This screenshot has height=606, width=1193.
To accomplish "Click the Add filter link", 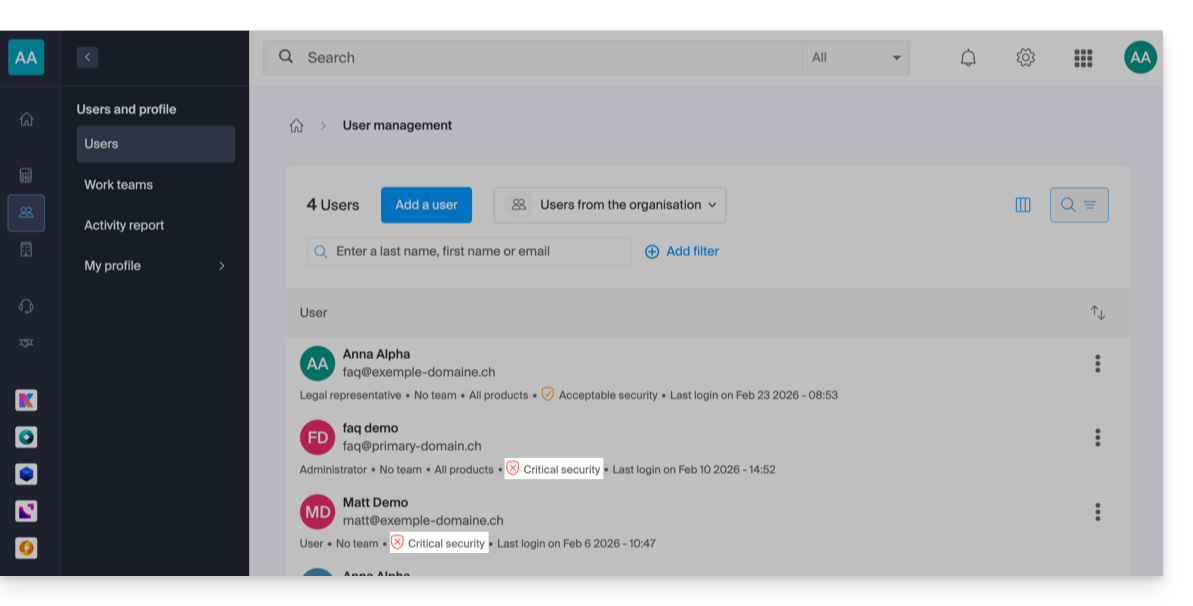I will click(682, 252).
